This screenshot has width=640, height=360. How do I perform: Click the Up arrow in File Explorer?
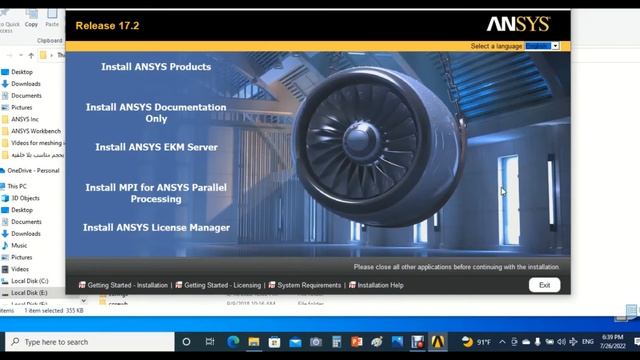click(31, 55)
